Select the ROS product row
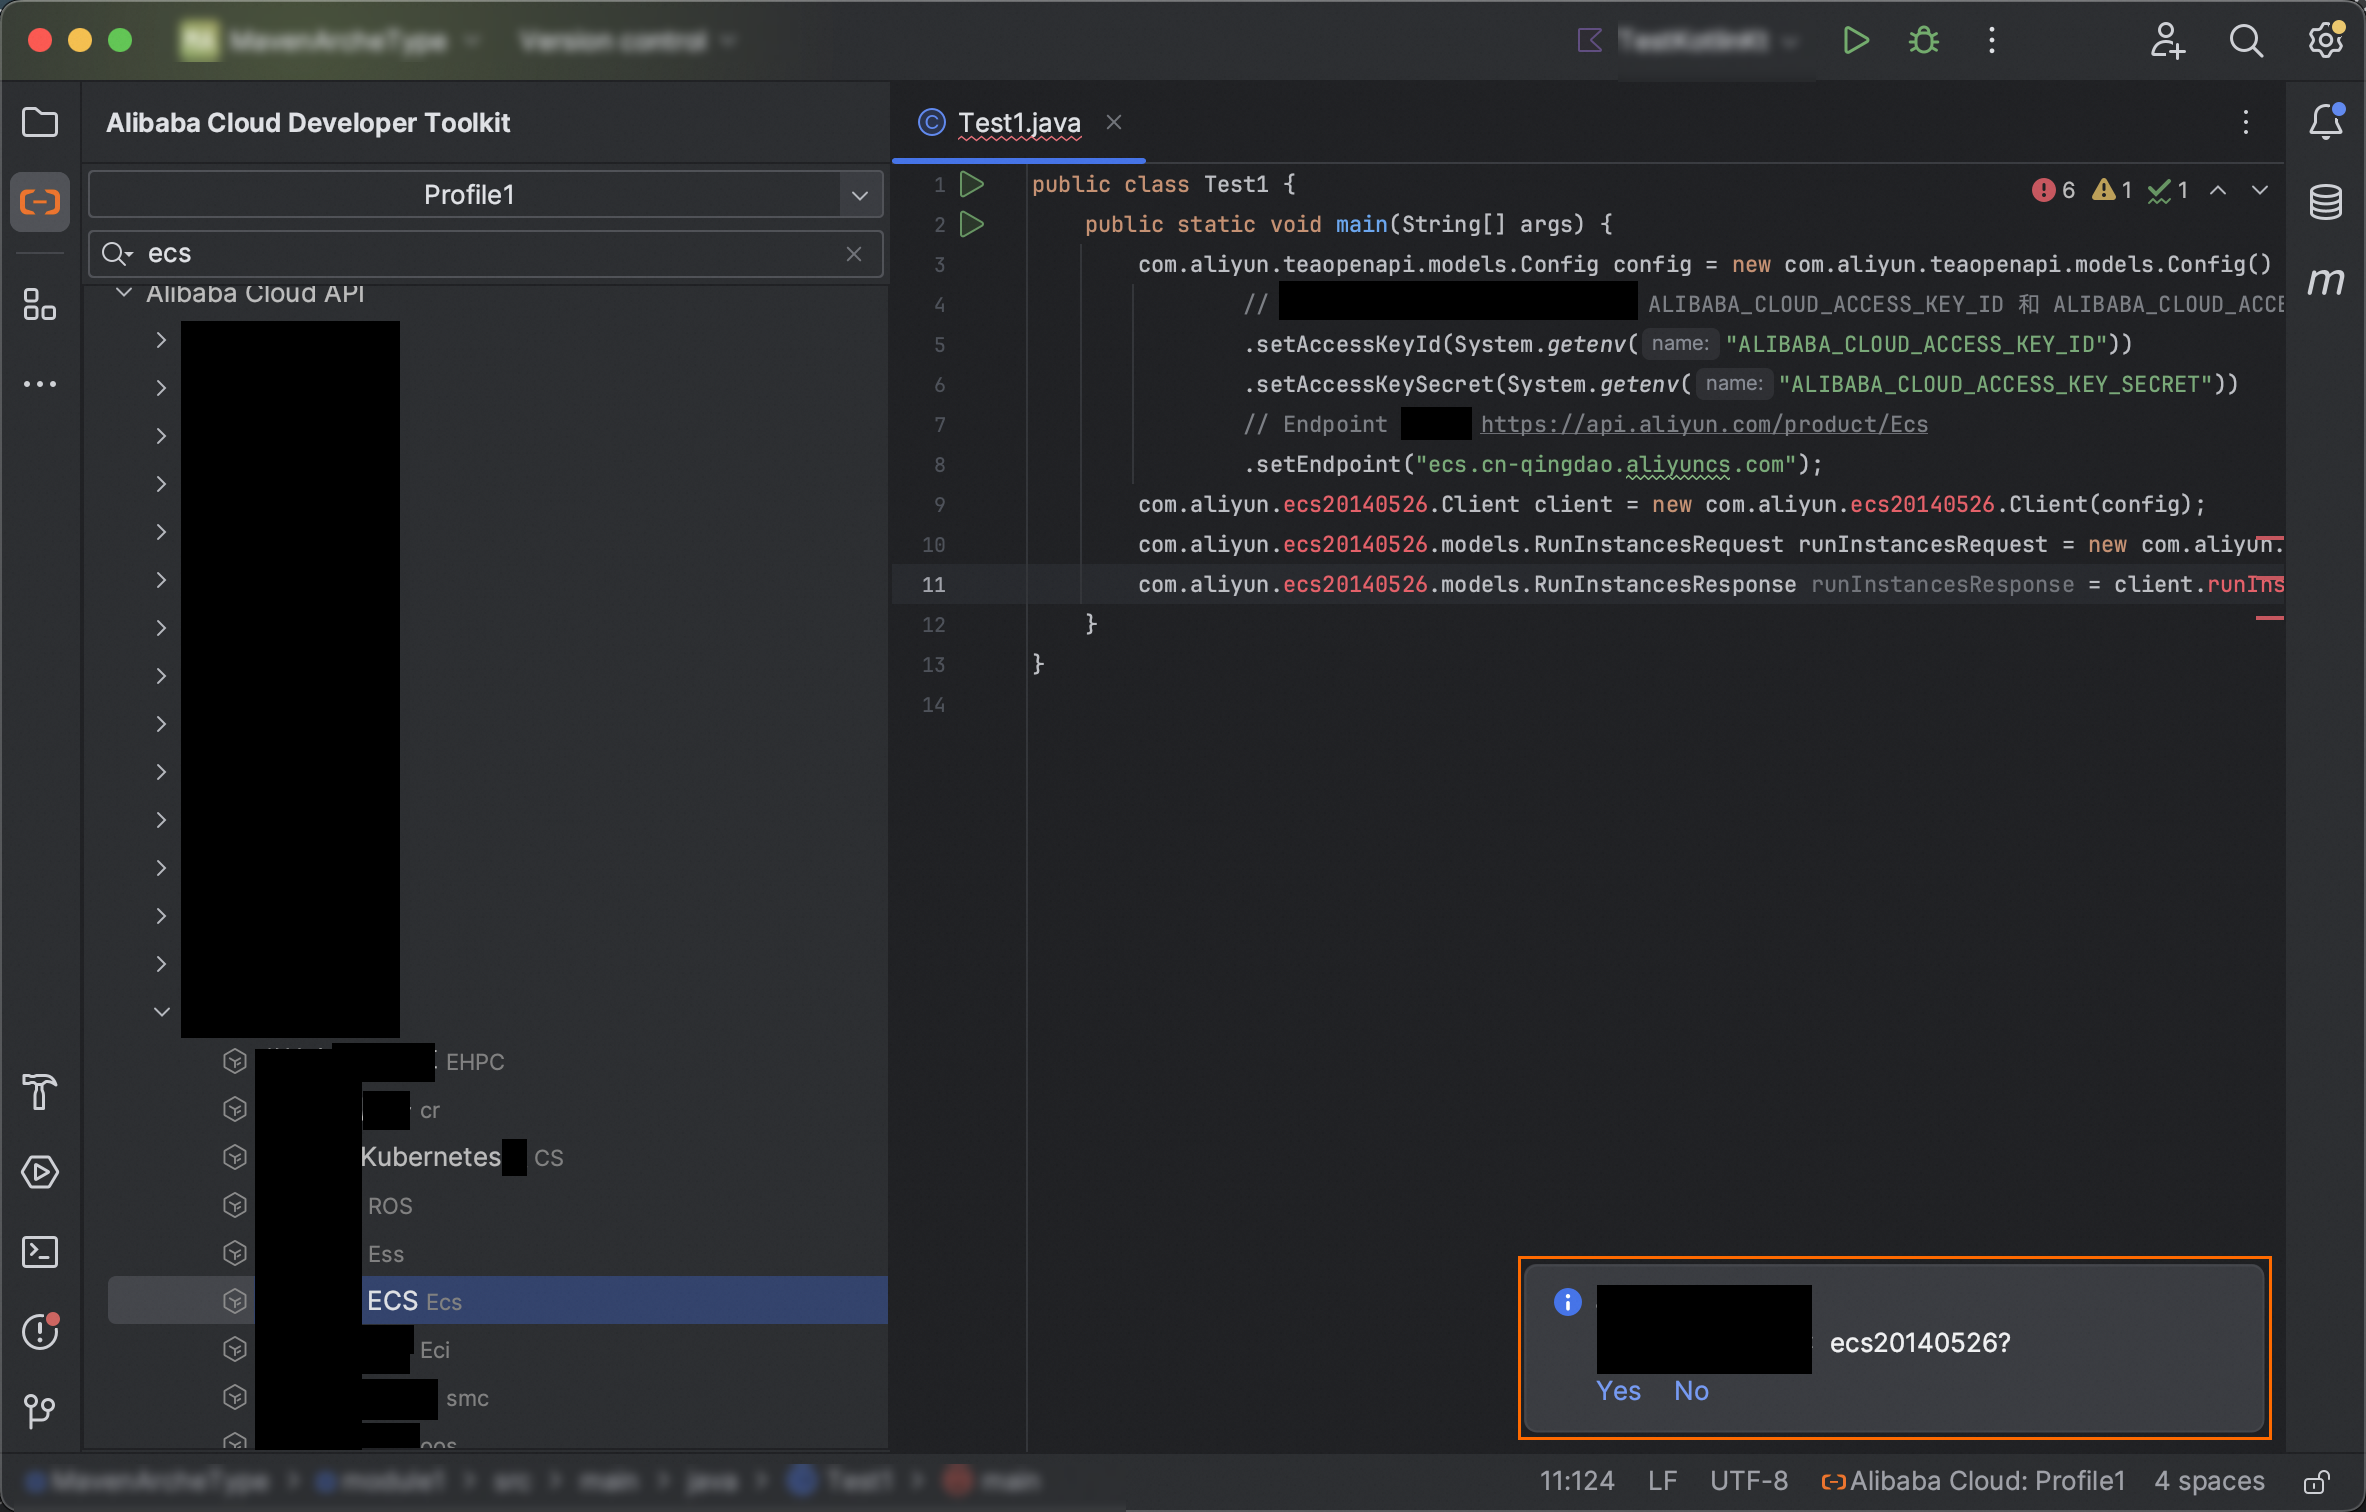This screenshot has width=2366, height=1512. (497, 1206)
